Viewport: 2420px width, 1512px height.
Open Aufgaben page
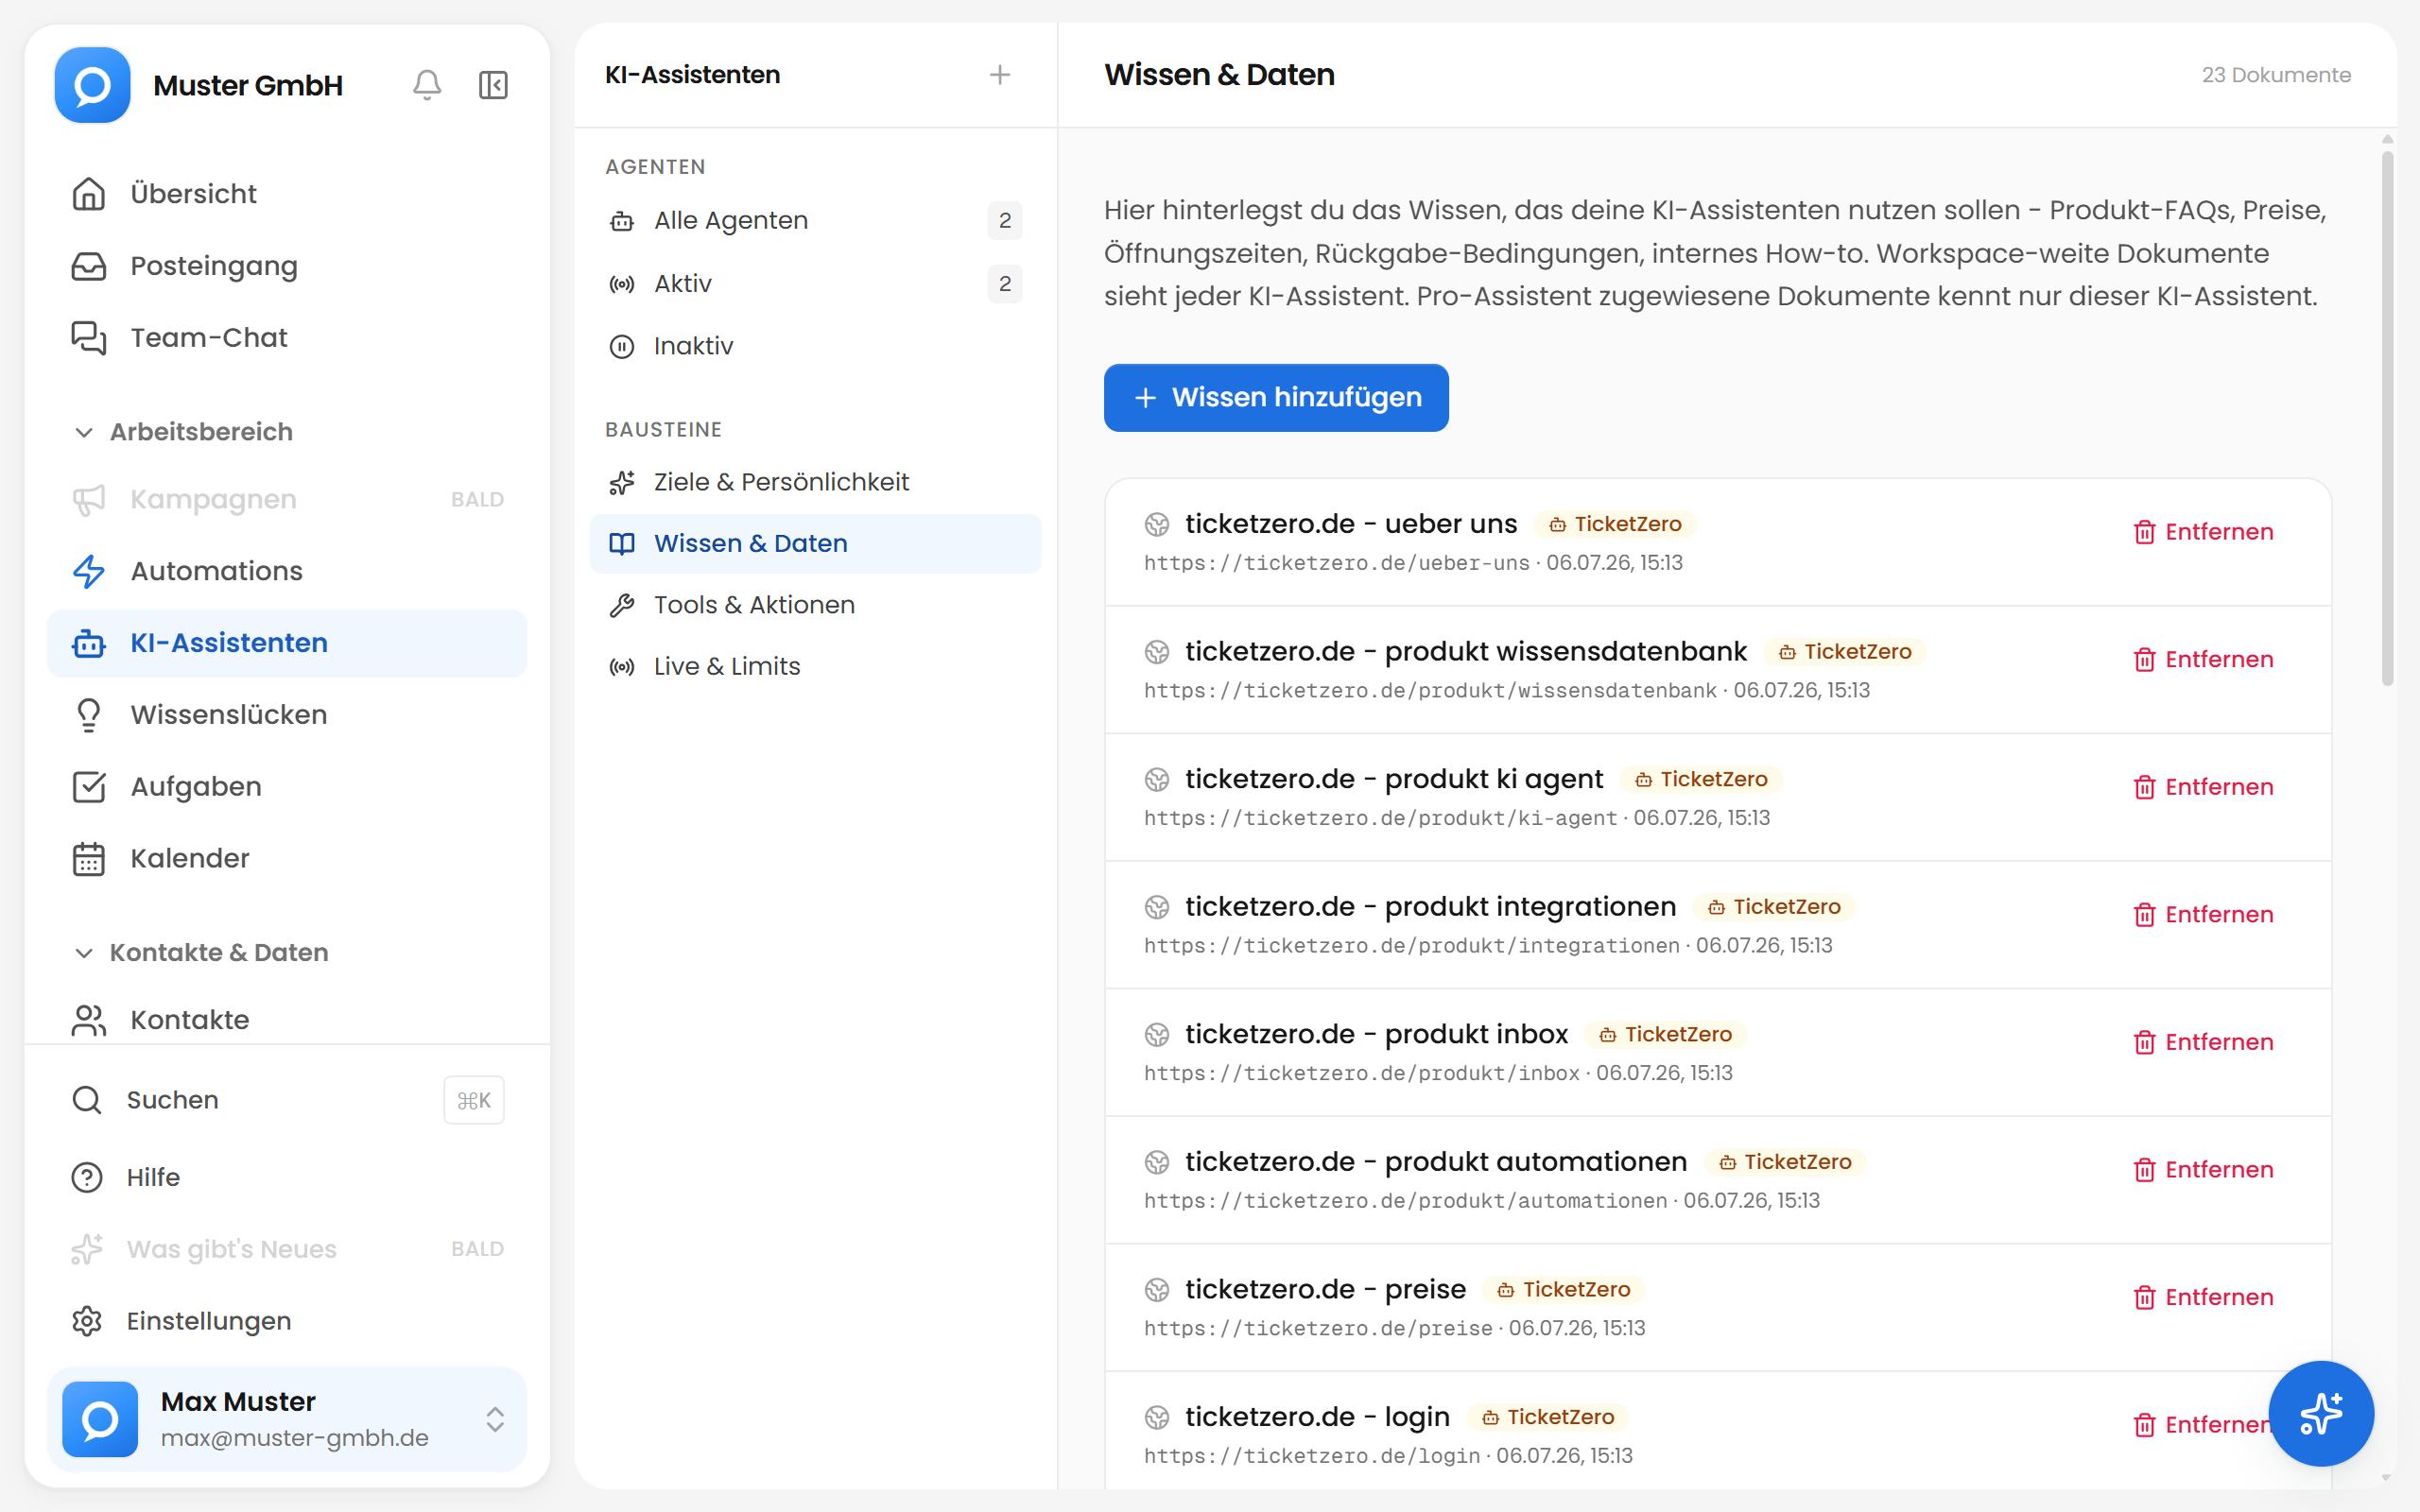287,787
